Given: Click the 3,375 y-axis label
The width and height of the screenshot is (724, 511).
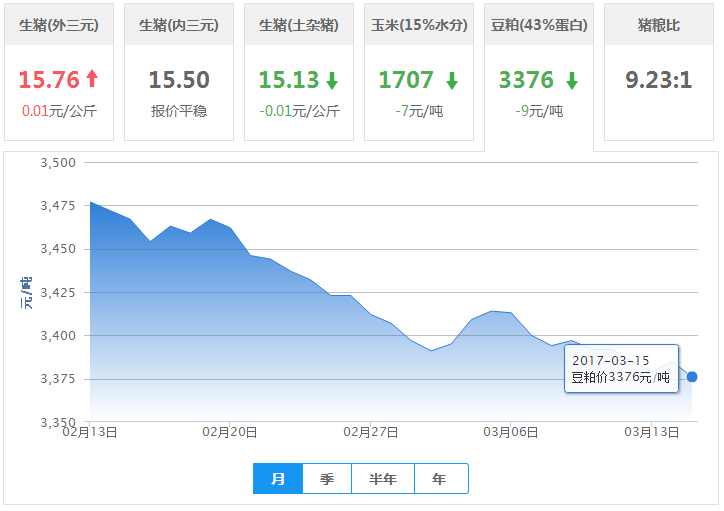Looking at the screenshot, I should coord(58,379).
